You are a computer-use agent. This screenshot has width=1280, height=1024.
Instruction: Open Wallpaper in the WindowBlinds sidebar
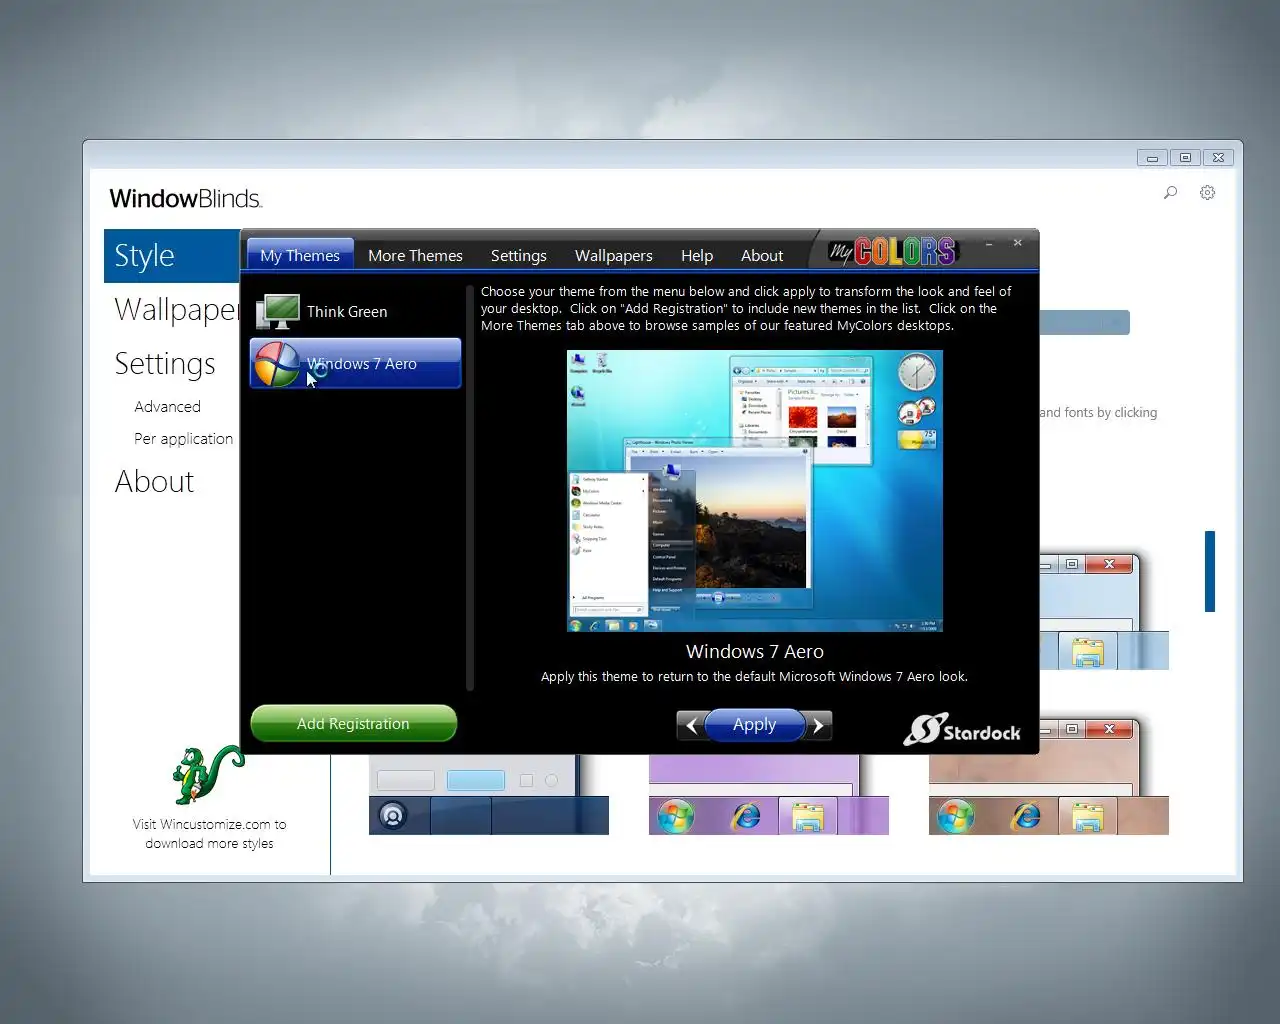(x=175, y=310)
